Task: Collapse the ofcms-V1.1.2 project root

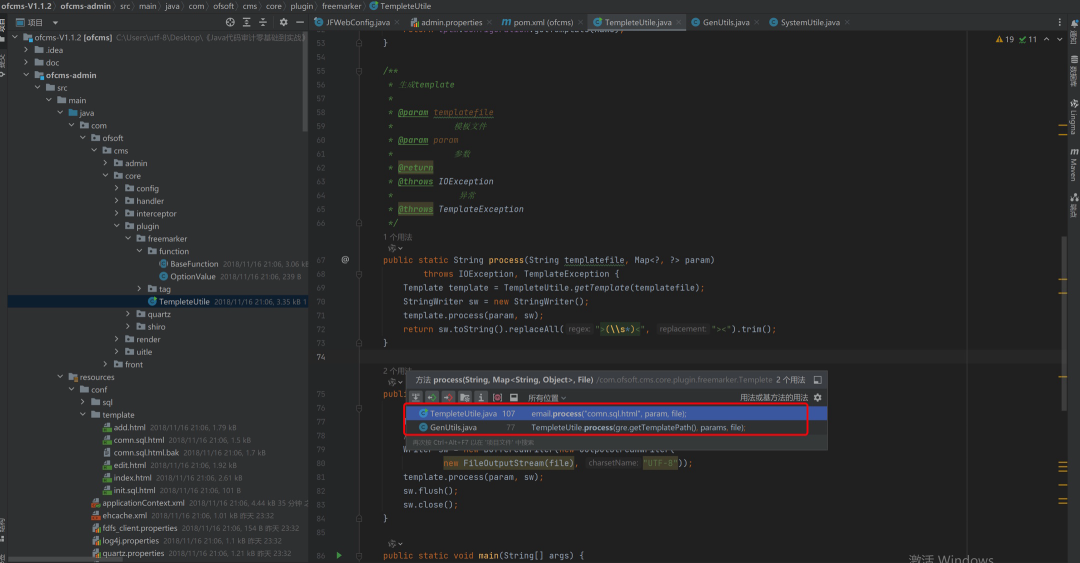Action: pyautogui.click(x=15, y=37)
